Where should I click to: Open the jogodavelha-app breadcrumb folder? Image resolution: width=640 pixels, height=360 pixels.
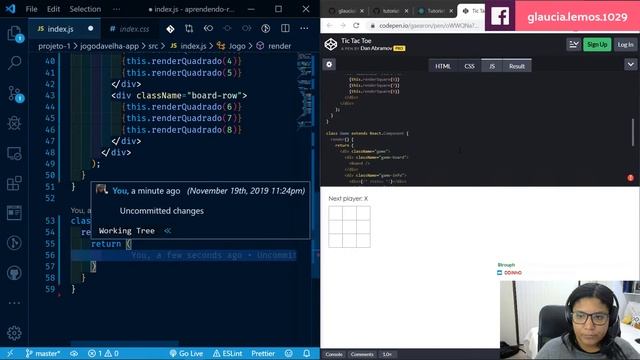point(109,46)
